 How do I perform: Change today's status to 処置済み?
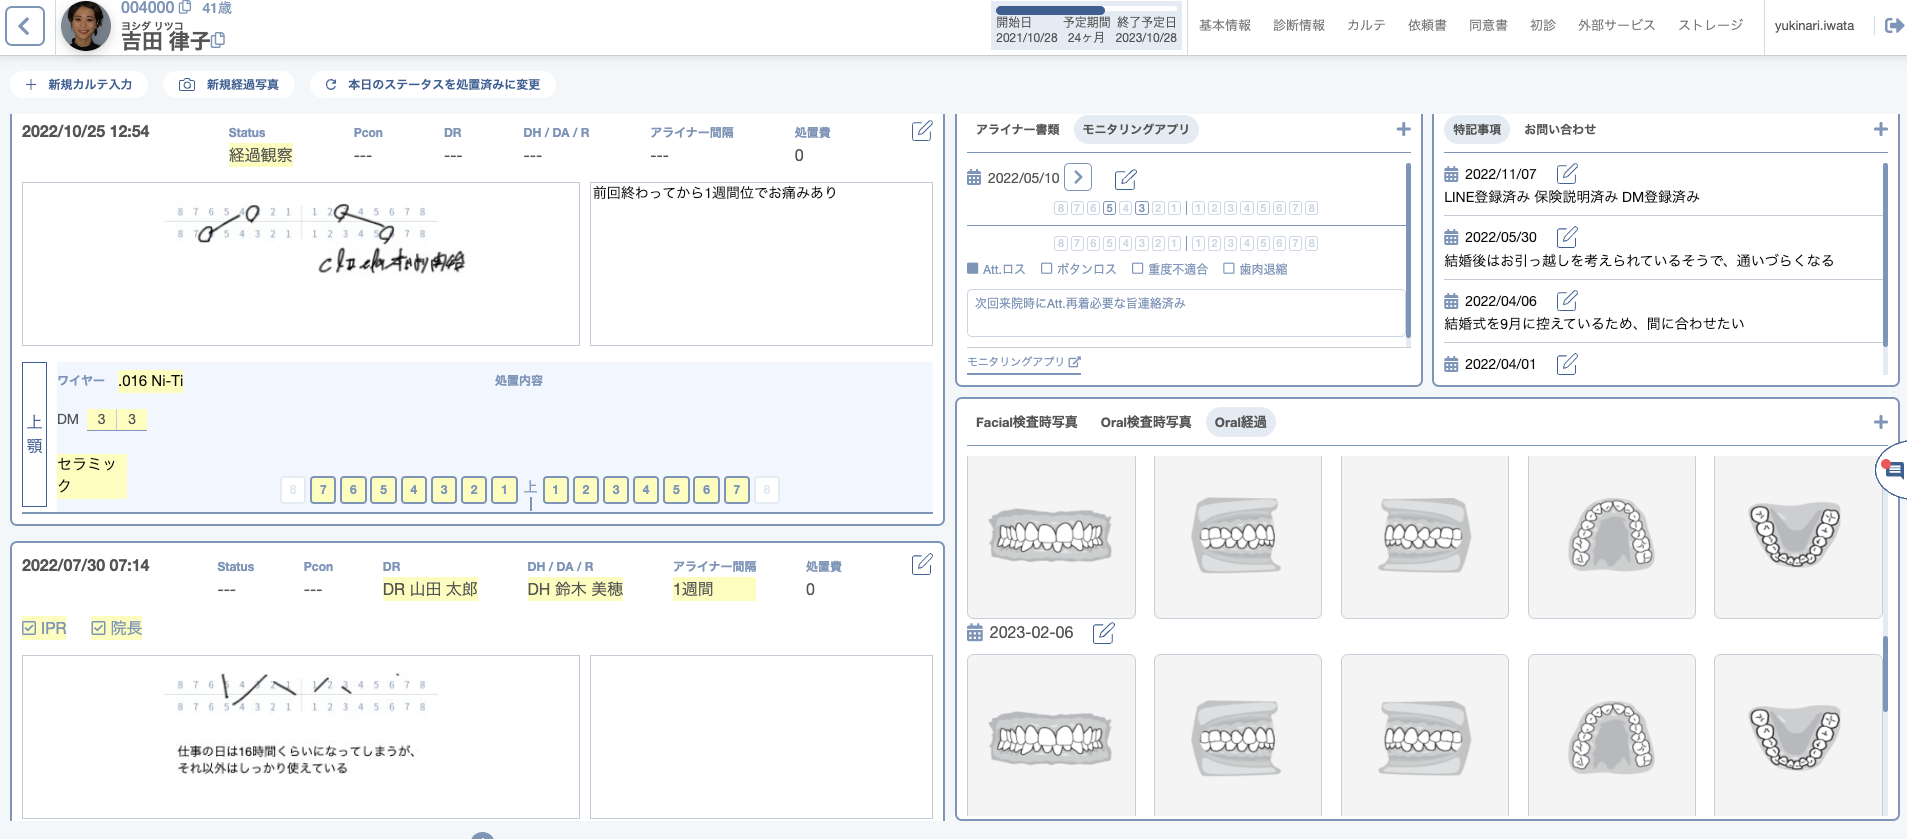pos(433,85)
